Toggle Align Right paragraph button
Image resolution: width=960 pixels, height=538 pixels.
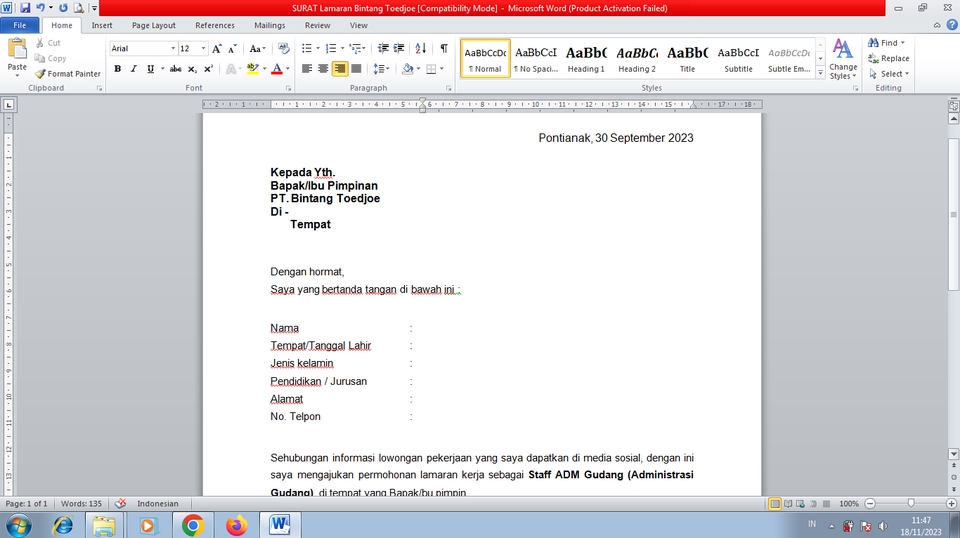(339, 69)
